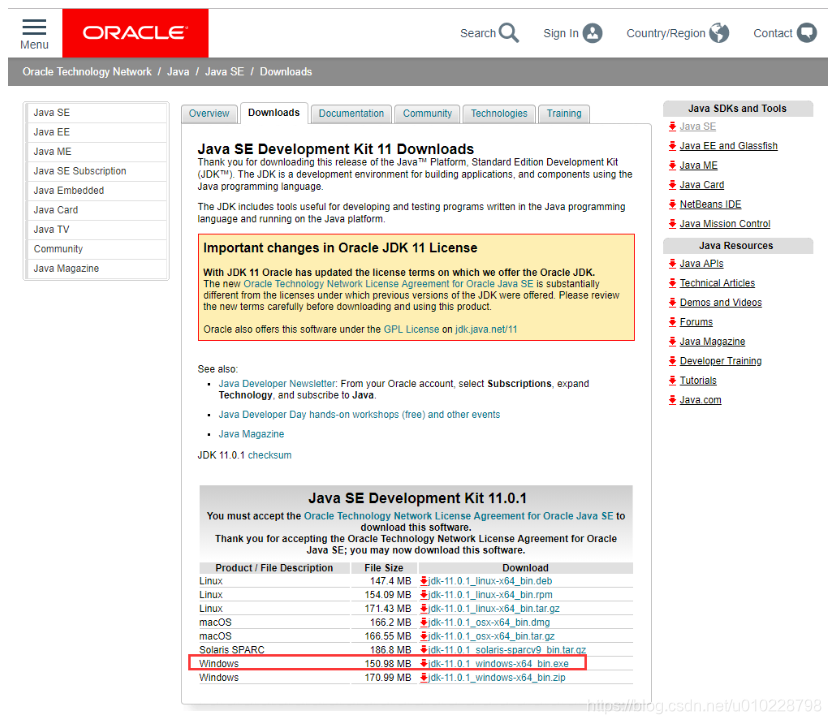831x724 pixels.
Task: Open Java Card in left sidebar
Action: 96,210
